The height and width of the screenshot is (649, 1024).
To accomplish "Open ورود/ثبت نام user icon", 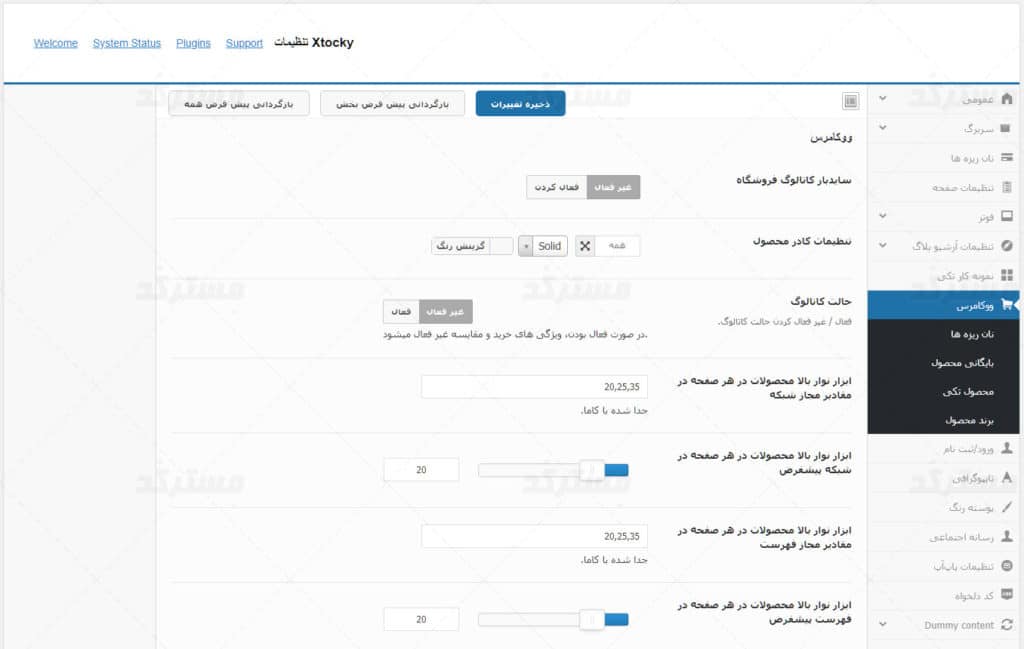I will (x=1006, y=448).
